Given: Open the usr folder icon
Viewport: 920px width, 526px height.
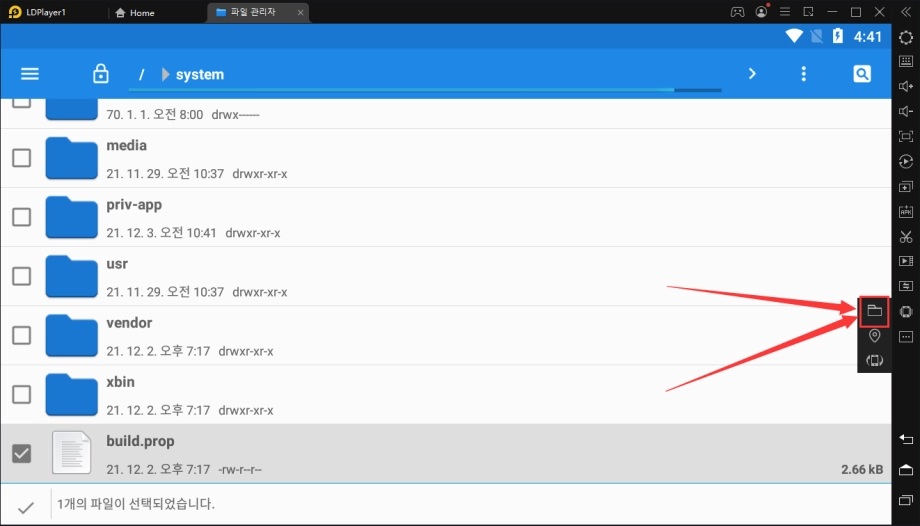Looking at the screenshot, I should tap(72, 277).
